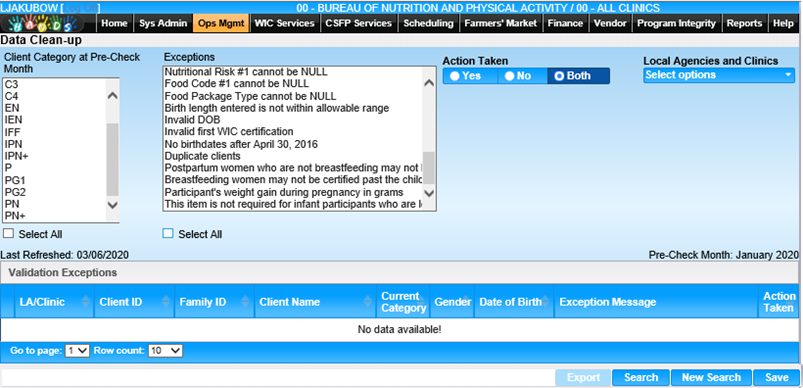Open the Sys Admin menu

click(x=162, y=24)
